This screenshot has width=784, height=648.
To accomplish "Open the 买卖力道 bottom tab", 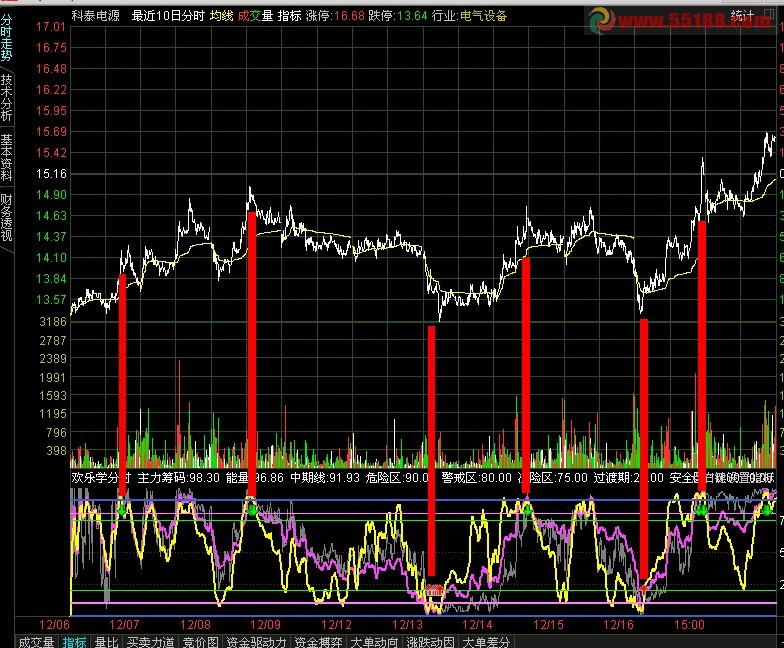I will coord(150,642).
